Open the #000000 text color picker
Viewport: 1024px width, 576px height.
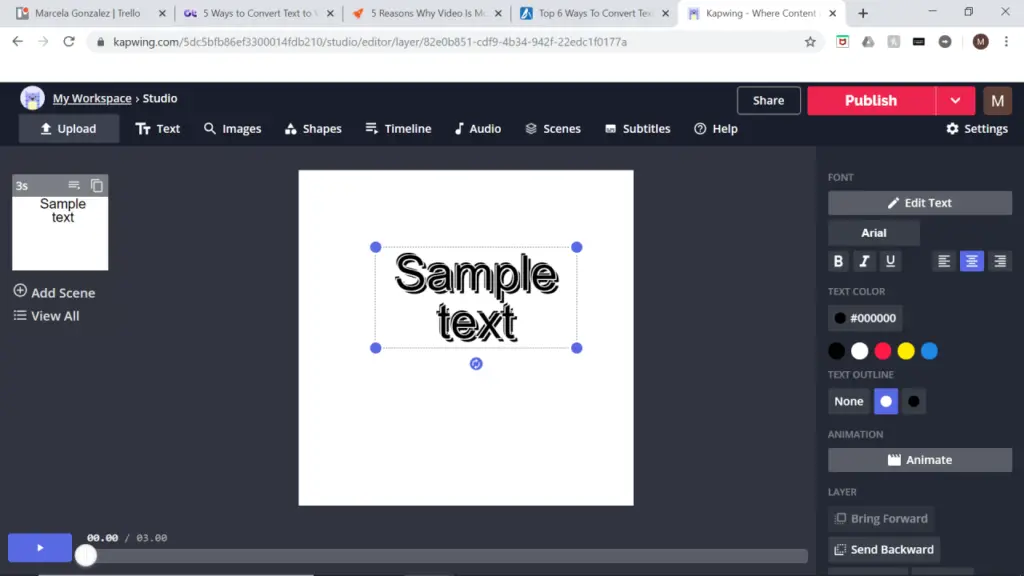[865, 318]
